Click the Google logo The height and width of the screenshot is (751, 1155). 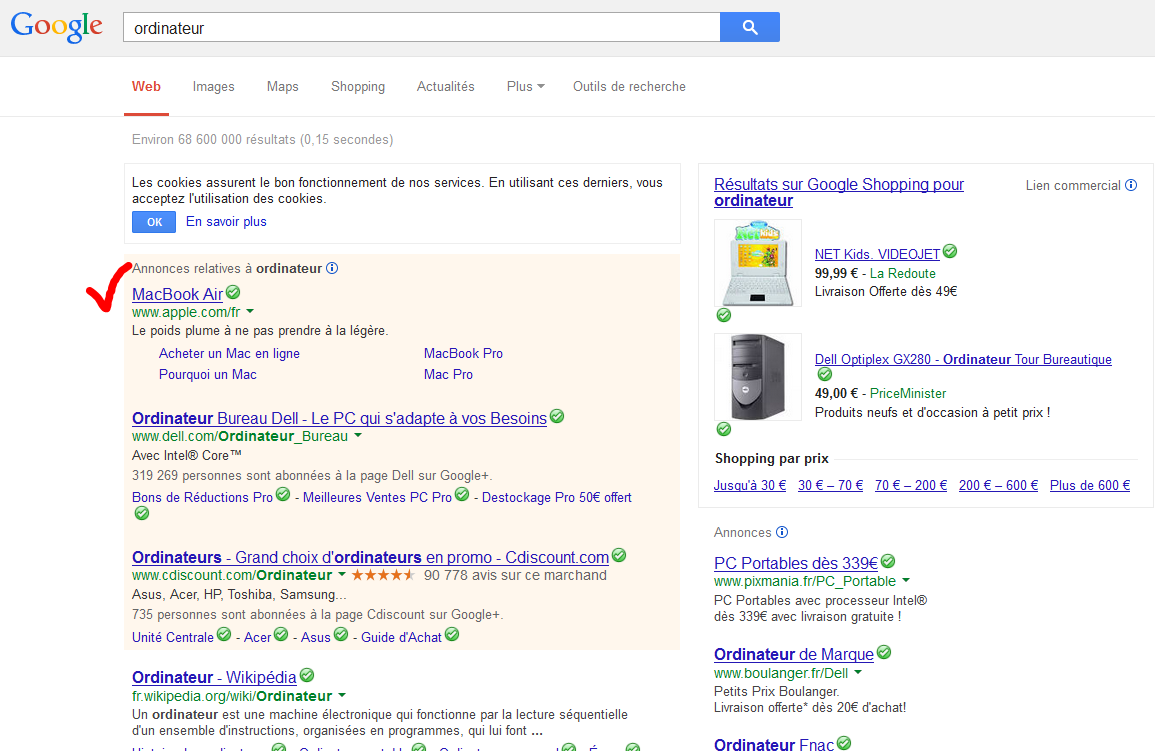click(57, 27)
